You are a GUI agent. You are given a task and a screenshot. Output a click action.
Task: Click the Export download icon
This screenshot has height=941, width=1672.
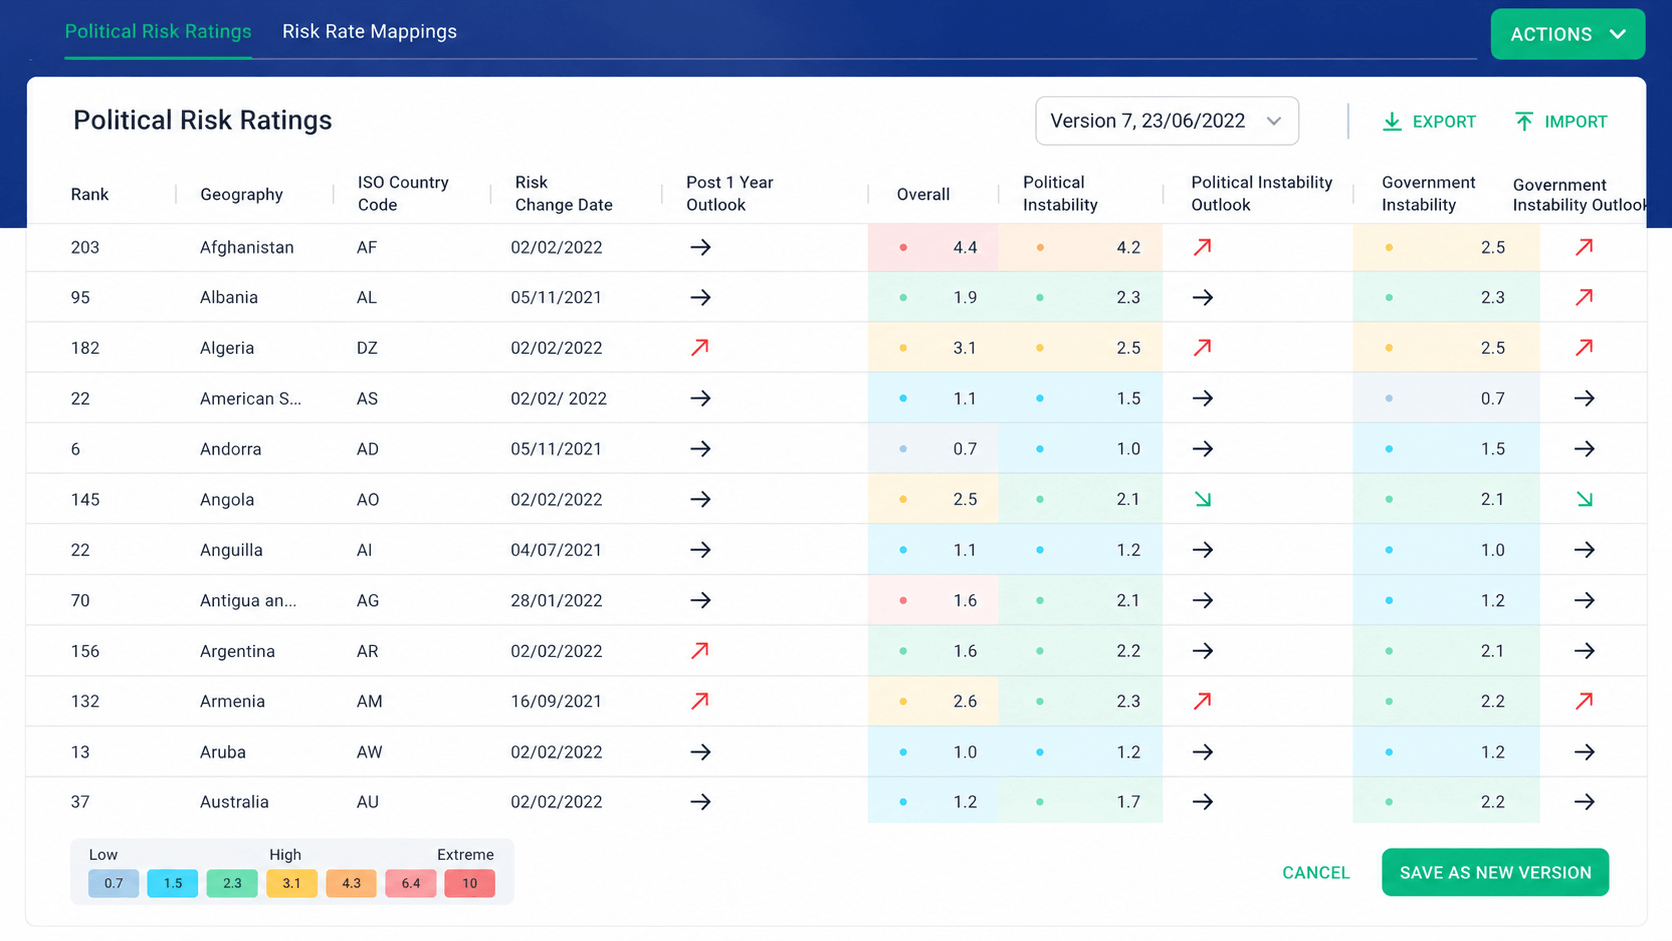coord(1391,122)
